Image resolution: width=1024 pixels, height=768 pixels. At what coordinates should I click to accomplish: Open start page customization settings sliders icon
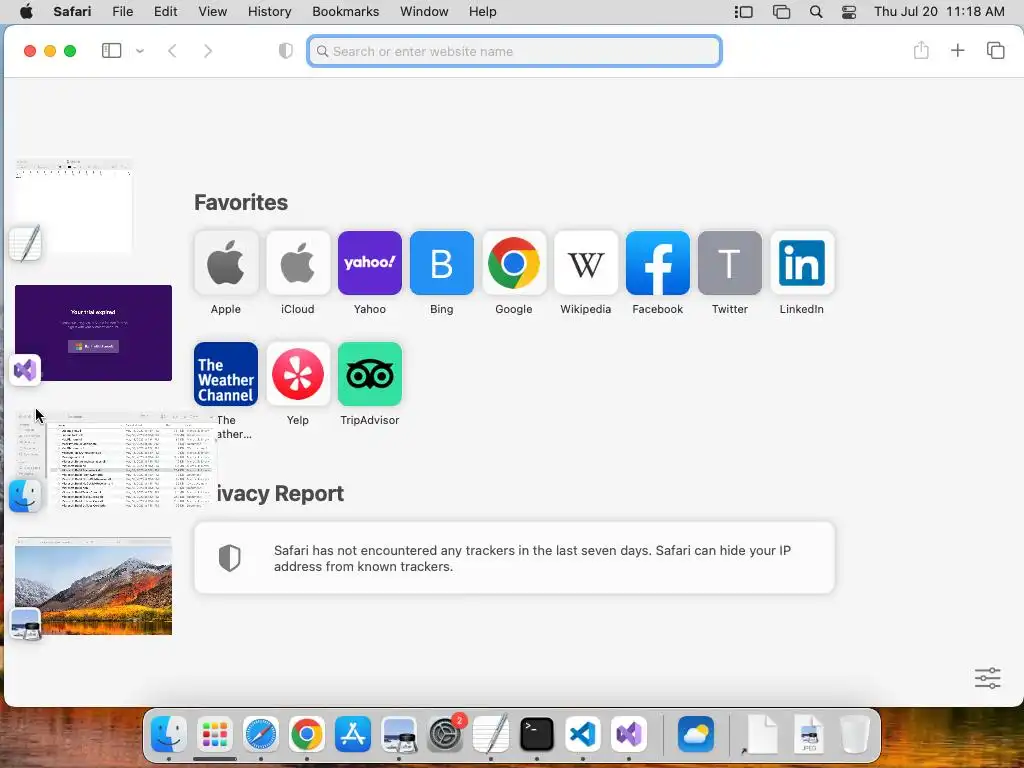987,678
